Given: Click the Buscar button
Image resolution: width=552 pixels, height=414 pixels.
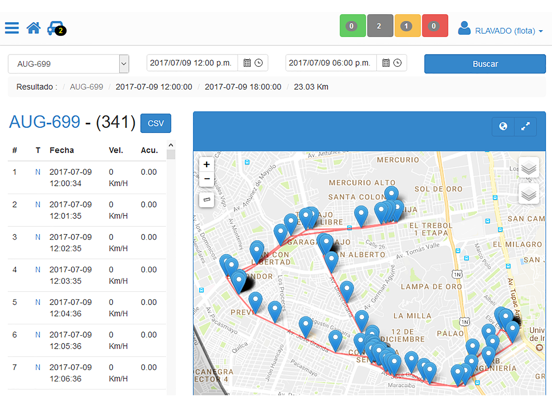Looking at the screenshot, I should pos(485,64).
